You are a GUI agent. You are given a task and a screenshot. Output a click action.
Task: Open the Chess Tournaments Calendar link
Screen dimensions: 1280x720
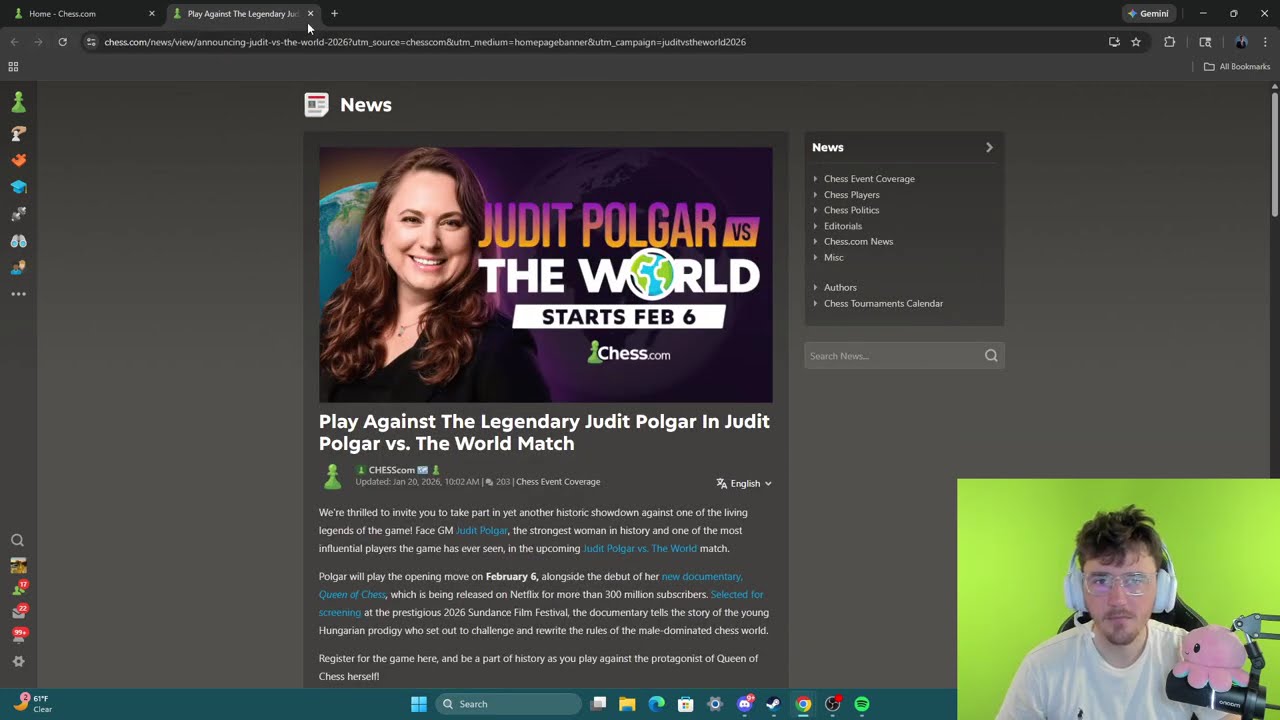point(883,303)
